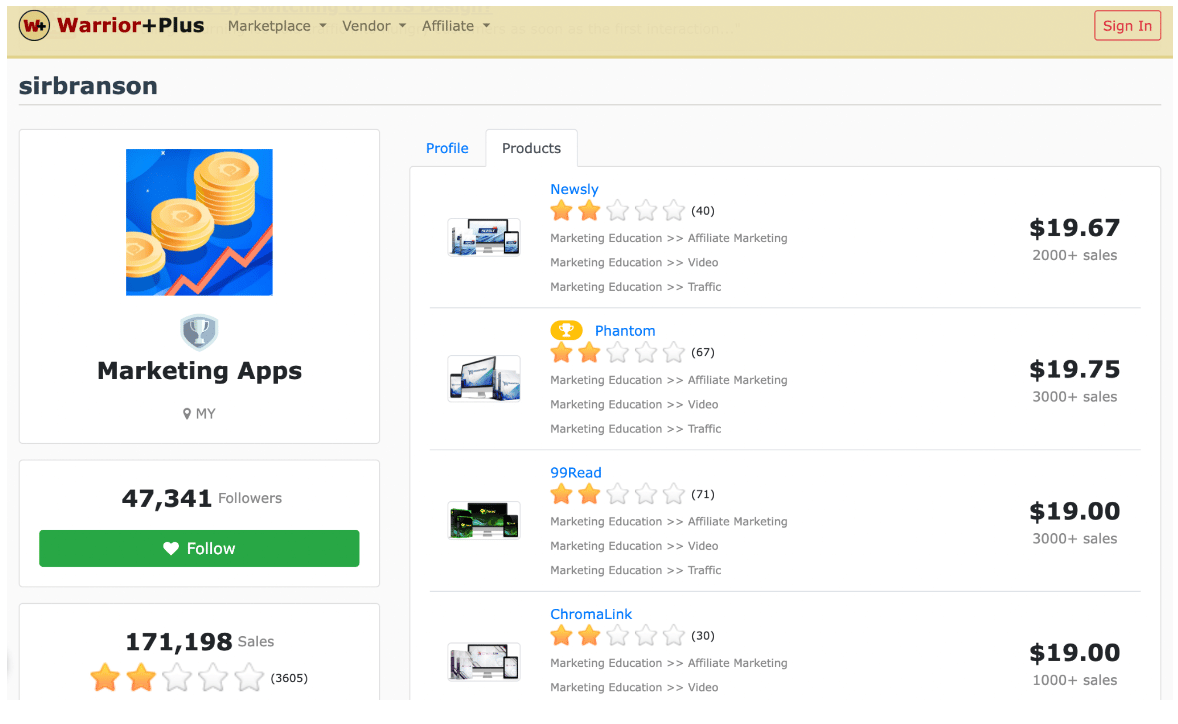The image size is (1178, 724).
Task: Click the Marketing Apps vendor name
Action: (199, 371)
